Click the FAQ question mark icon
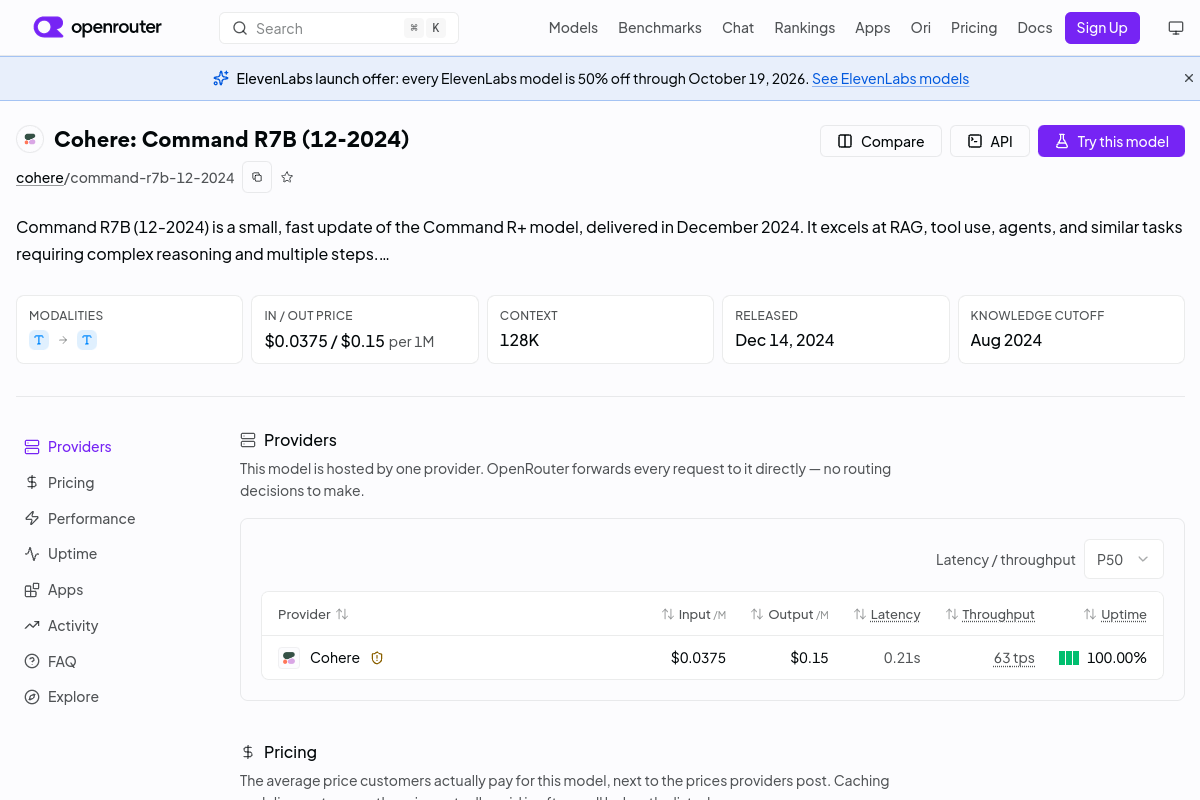The image size is (1200, 800). (32, 661)
